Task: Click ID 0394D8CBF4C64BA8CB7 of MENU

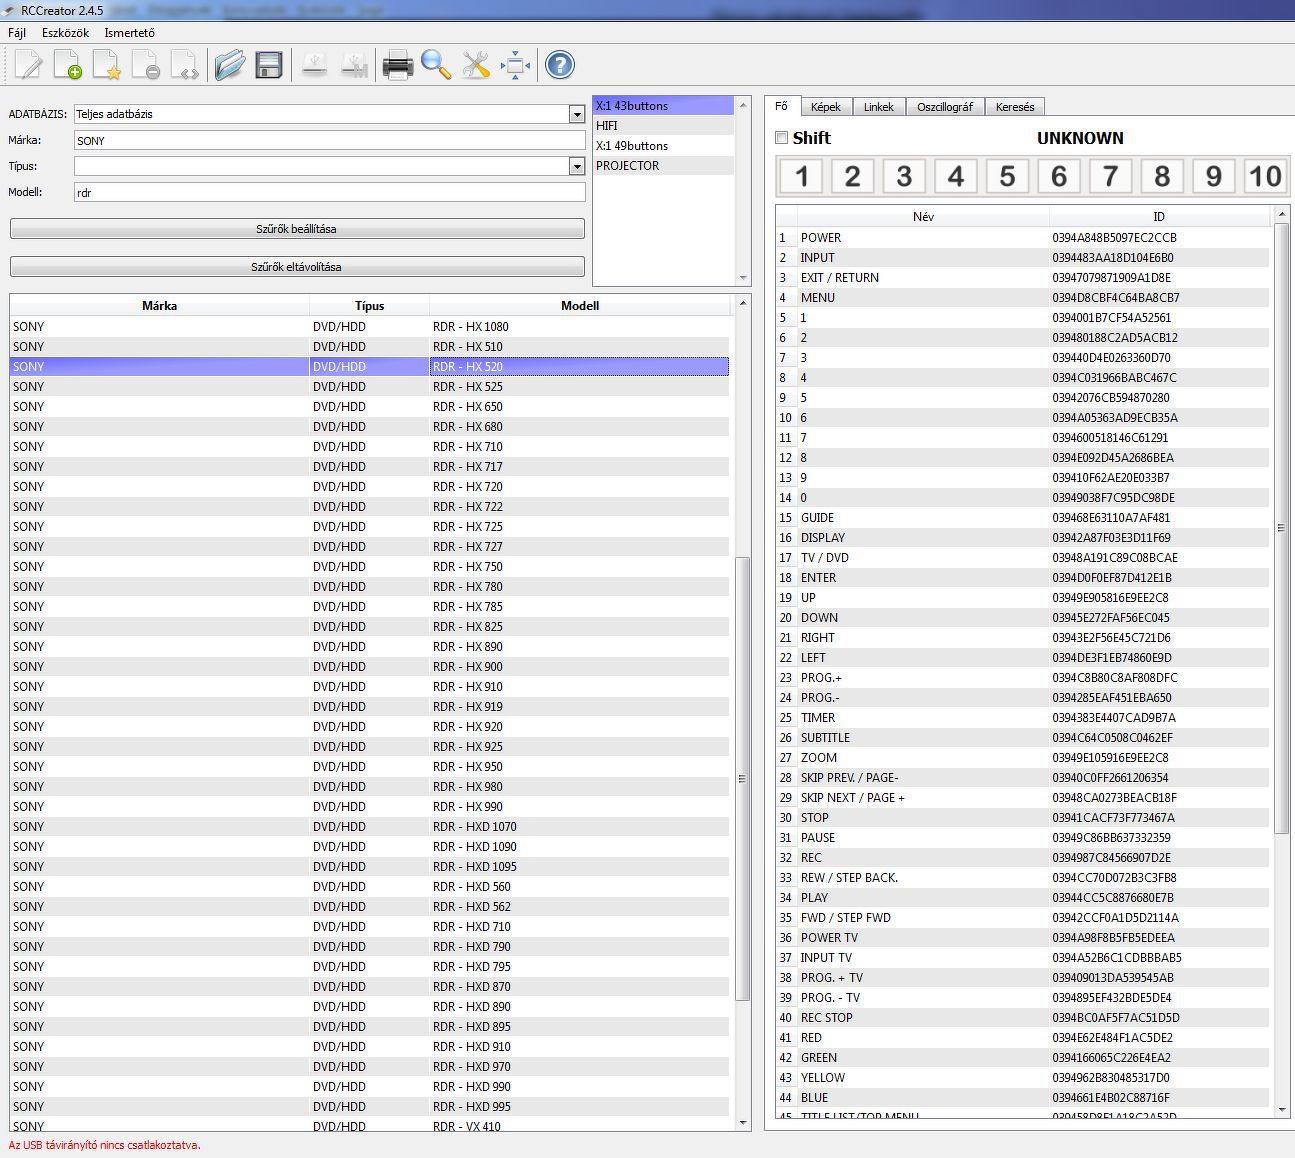Action: [1116, 298]
